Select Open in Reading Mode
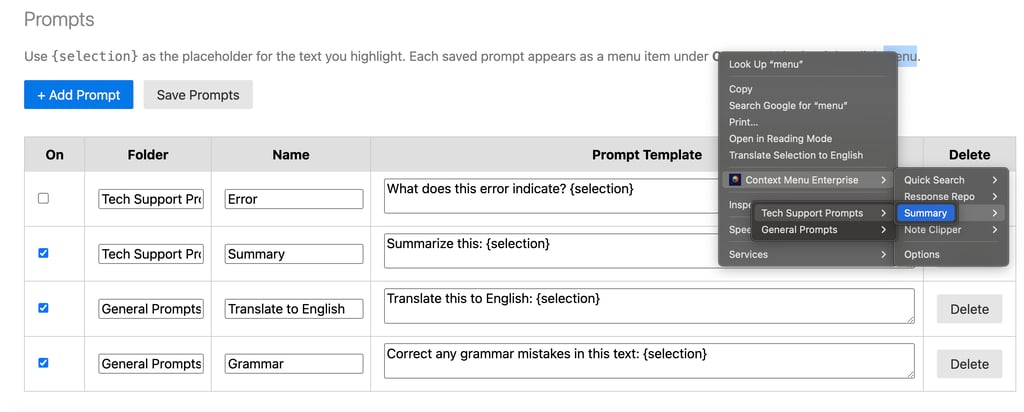The image size is (1024, 412). [780, 139]
